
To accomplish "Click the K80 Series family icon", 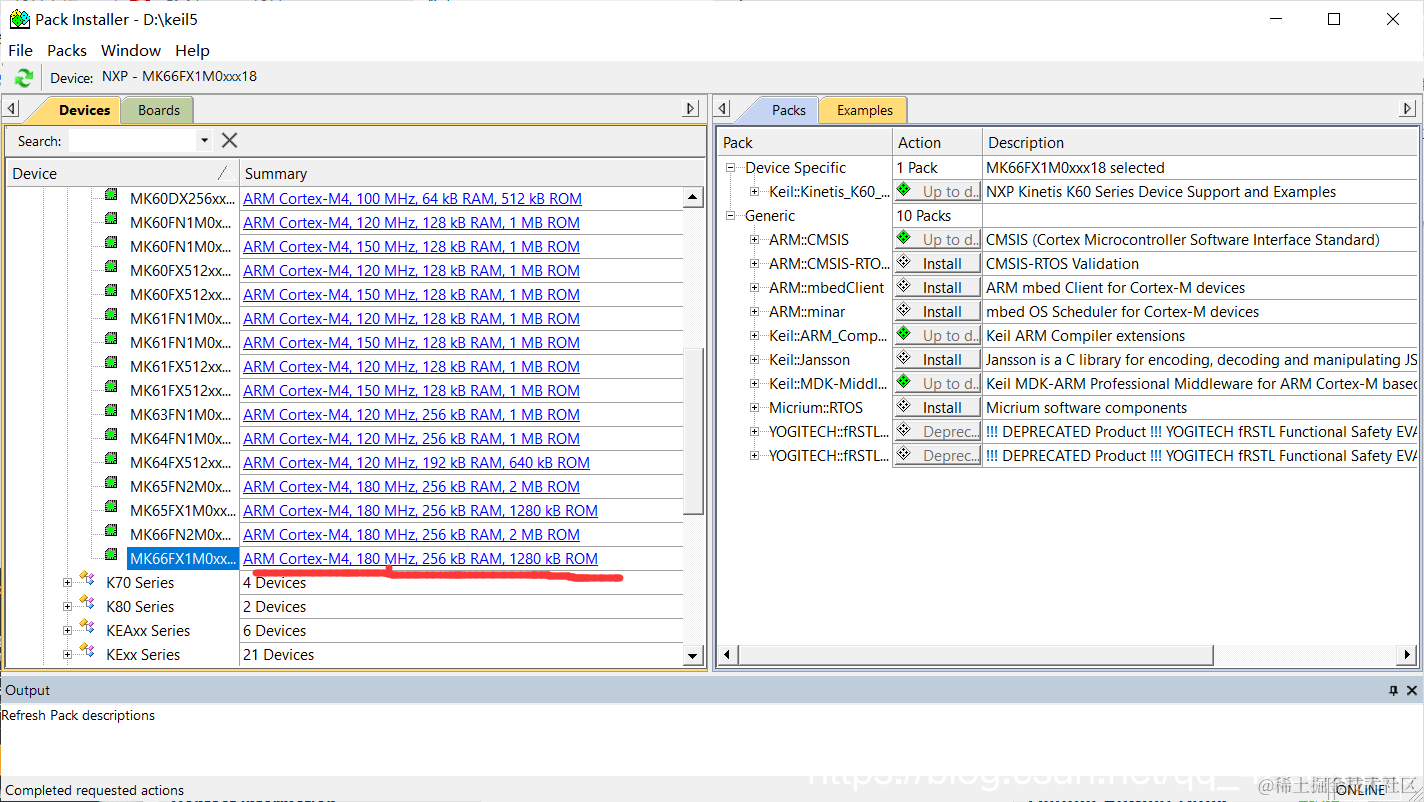I will 87,605.
